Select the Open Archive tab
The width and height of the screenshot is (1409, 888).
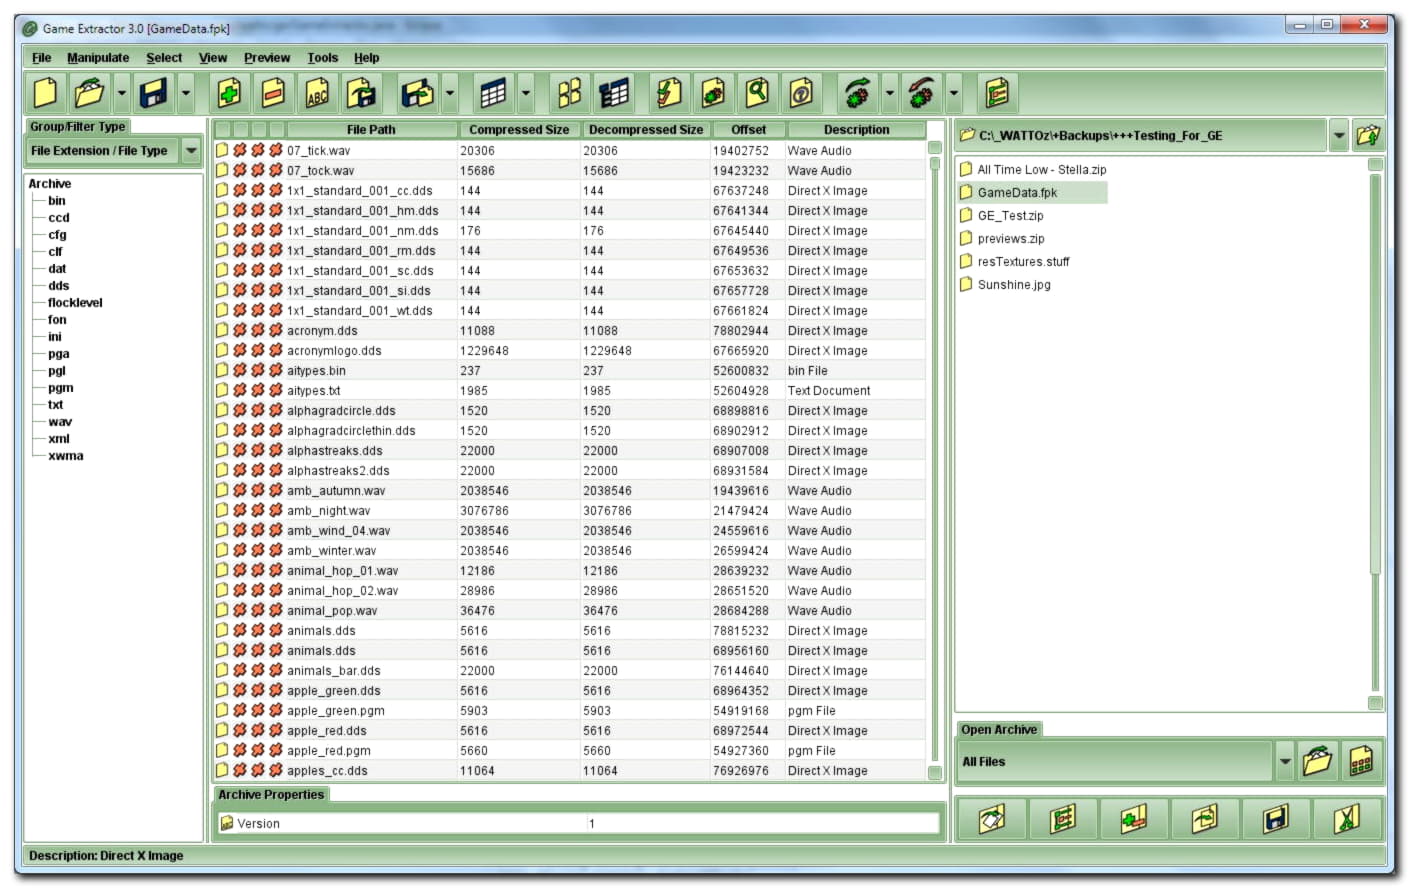click(999, 730)
